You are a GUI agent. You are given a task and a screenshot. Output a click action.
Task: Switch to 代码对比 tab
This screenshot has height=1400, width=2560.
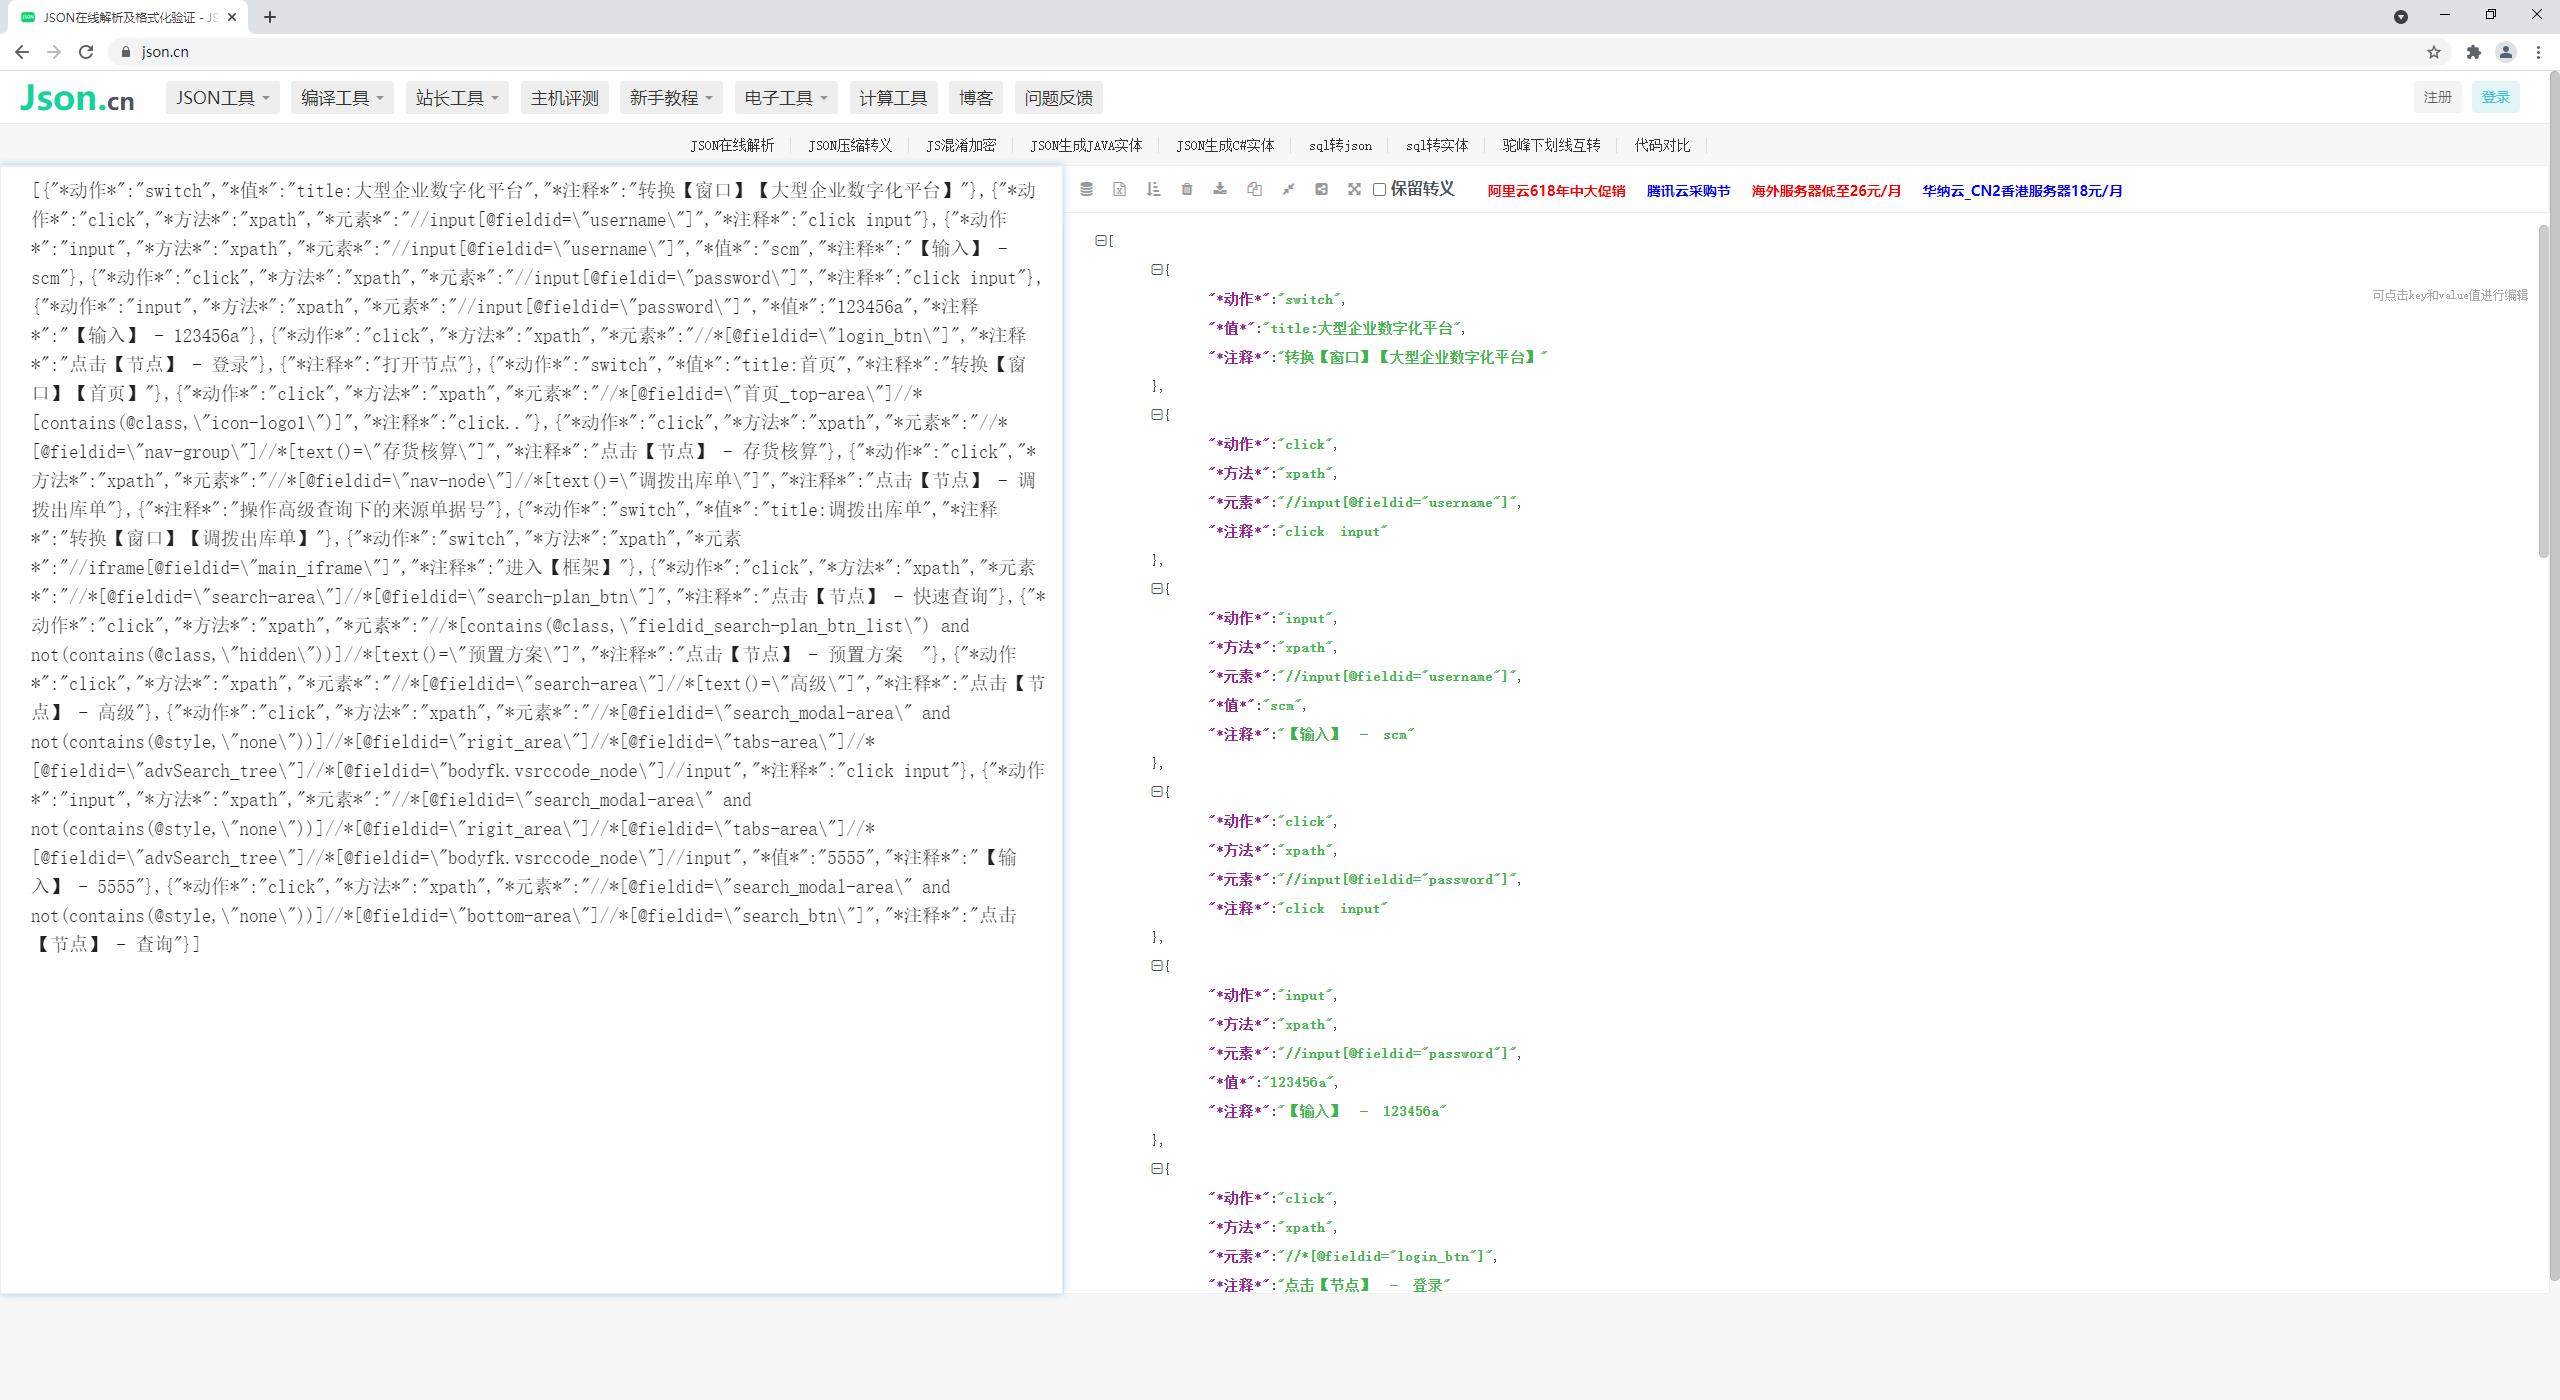click(1662, 146)
